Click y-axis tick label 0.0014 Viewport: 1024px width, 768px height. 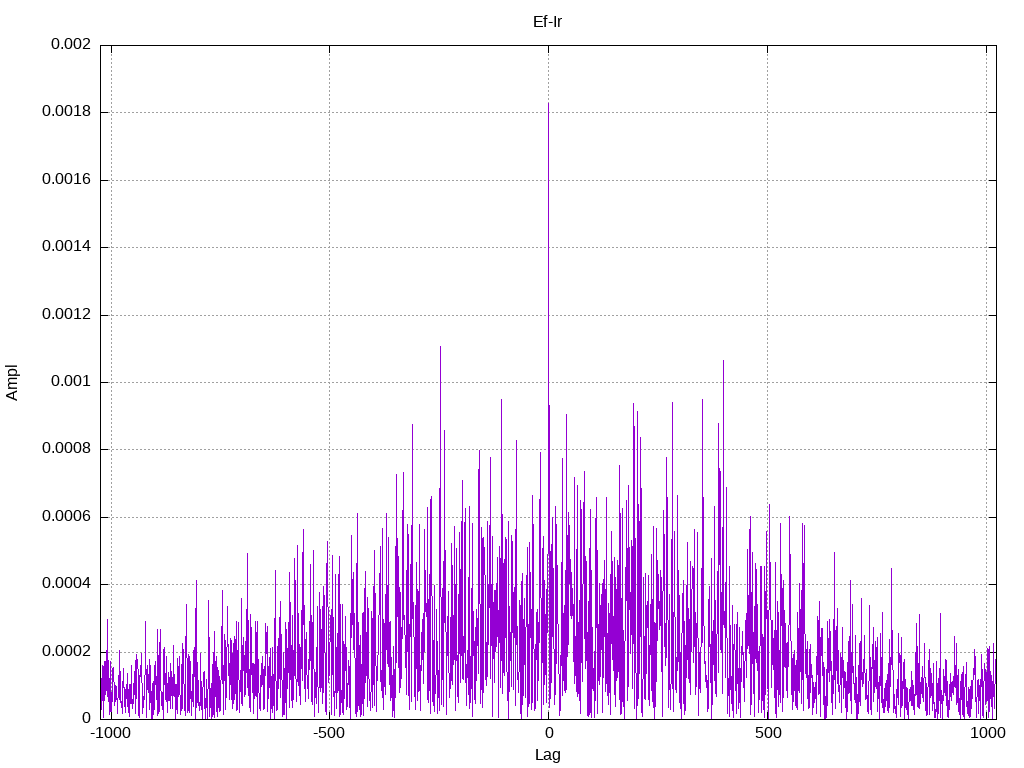67,247
